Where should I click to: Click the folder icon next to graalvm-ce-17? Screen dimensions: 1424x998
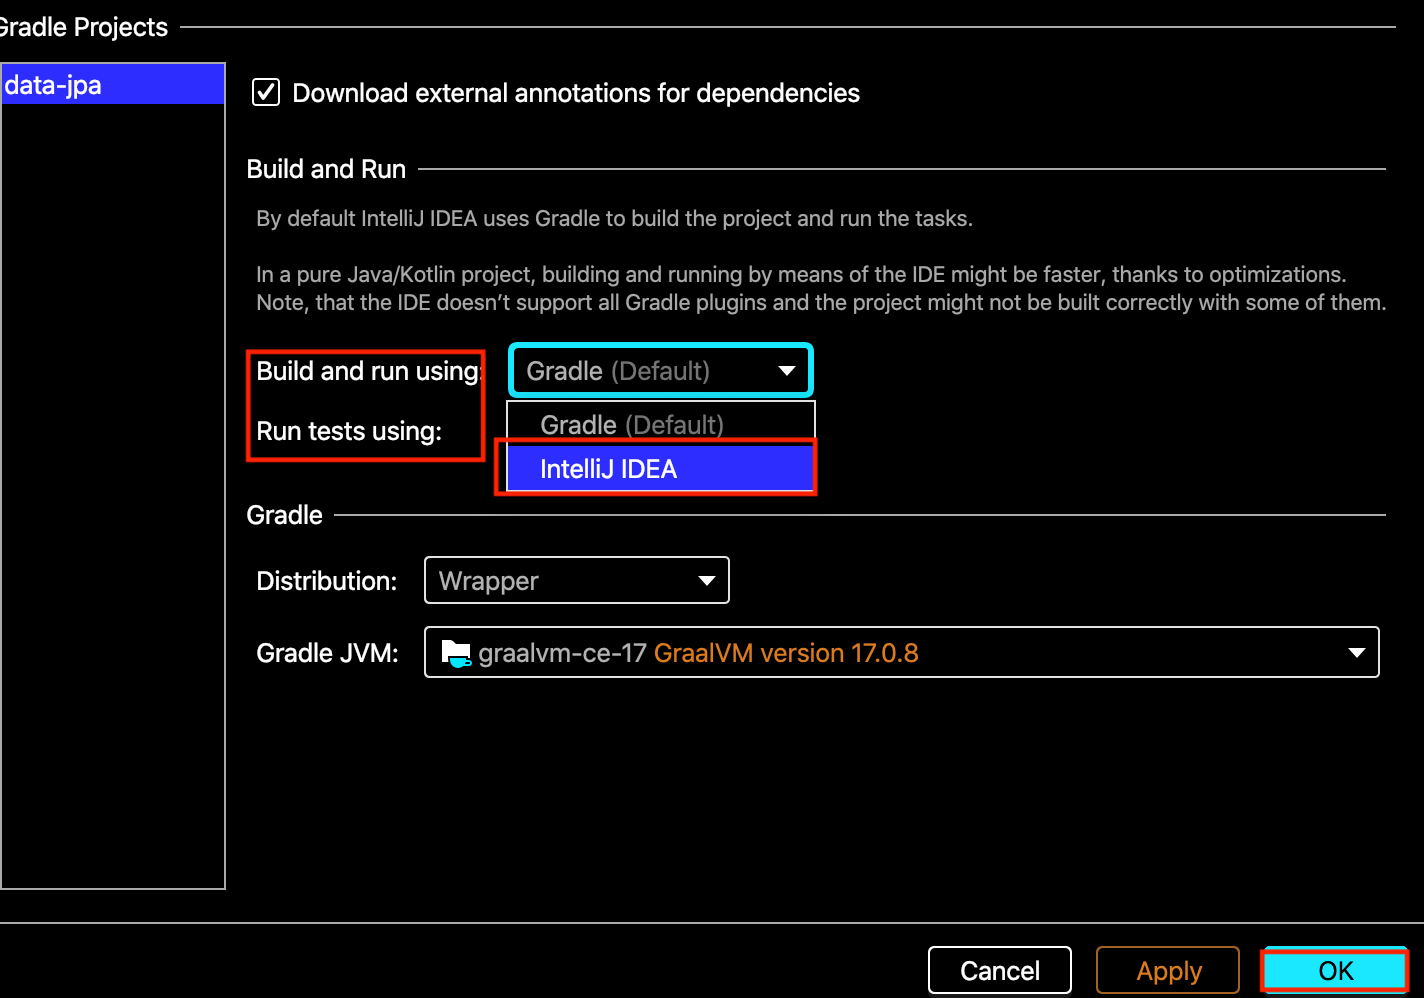click(456, 653)
